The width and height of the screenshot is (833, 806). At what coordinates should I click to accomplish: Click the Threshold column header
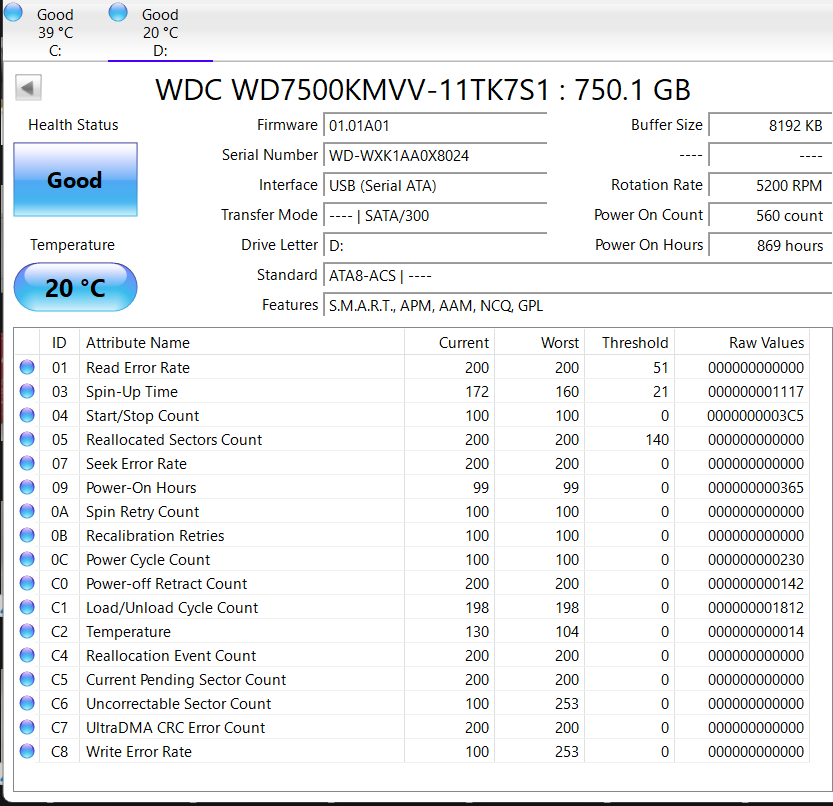coord(630,343)
